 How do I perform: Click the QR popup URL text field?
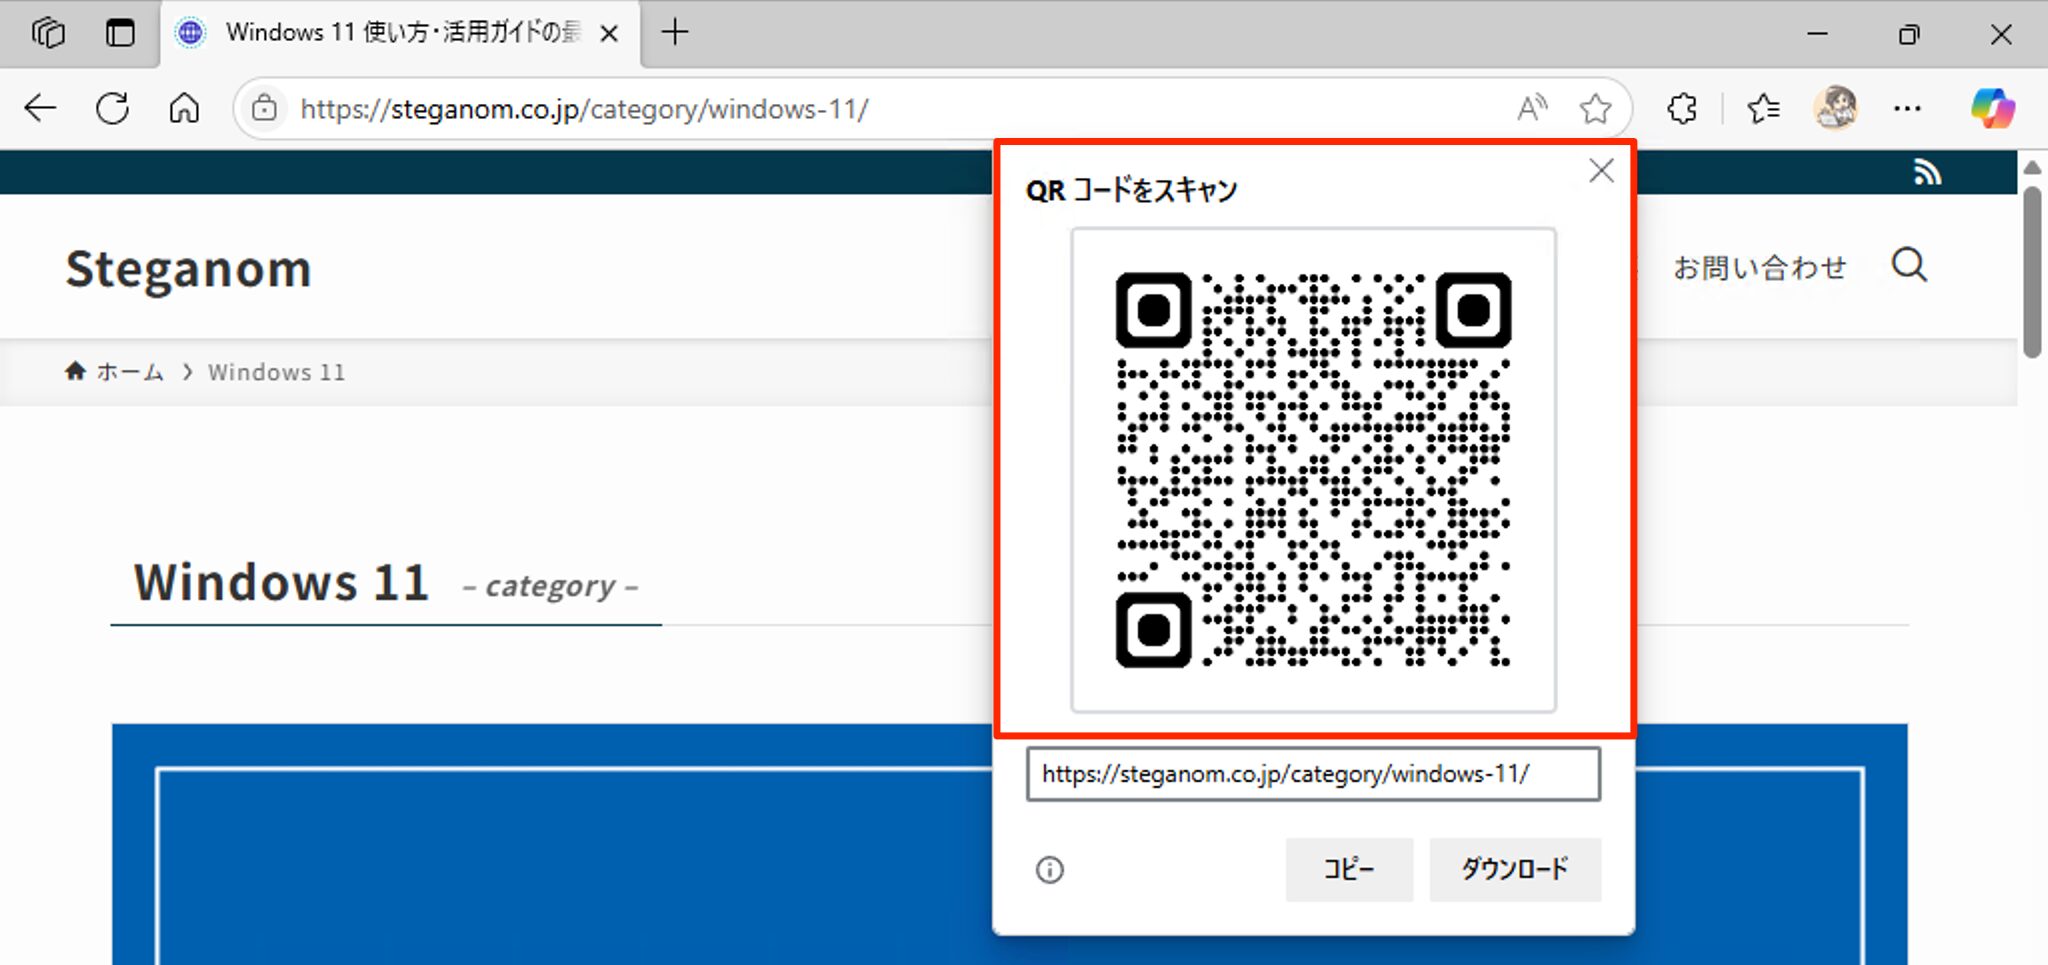click(x=1312, y=774)
